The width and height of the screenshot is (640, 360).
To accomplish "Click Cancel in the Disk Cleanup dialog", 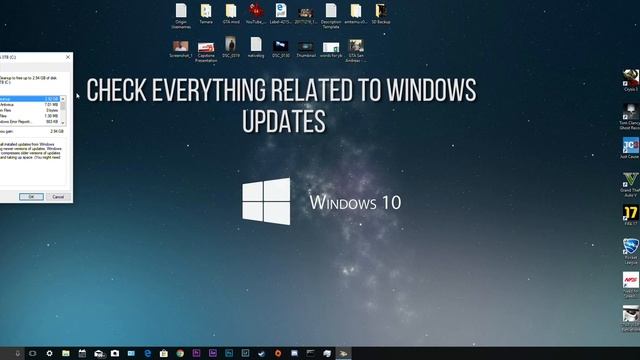I will click(58, 197).
